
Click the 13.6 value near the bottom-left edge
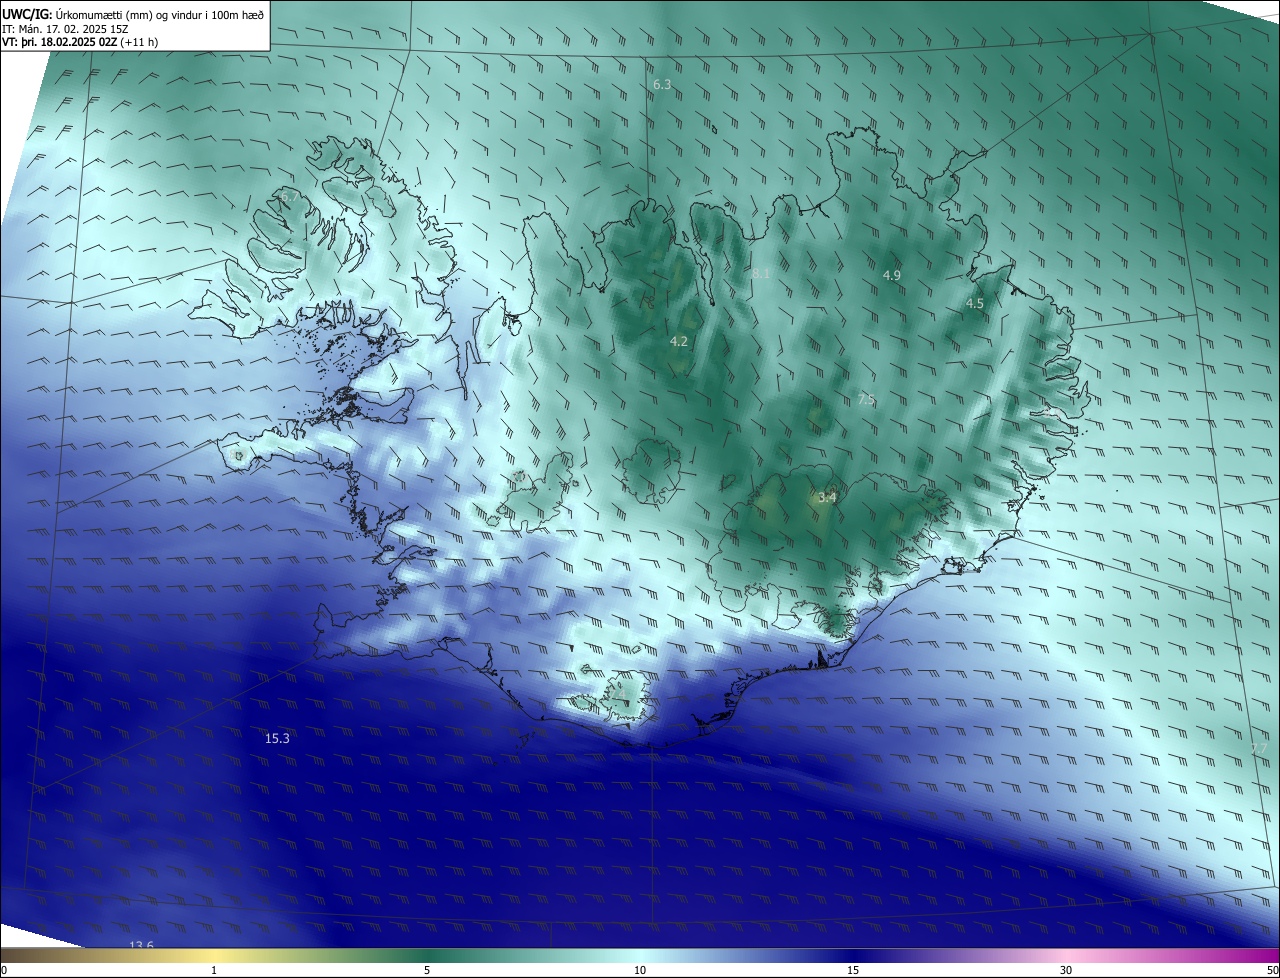tap(142, 945)
